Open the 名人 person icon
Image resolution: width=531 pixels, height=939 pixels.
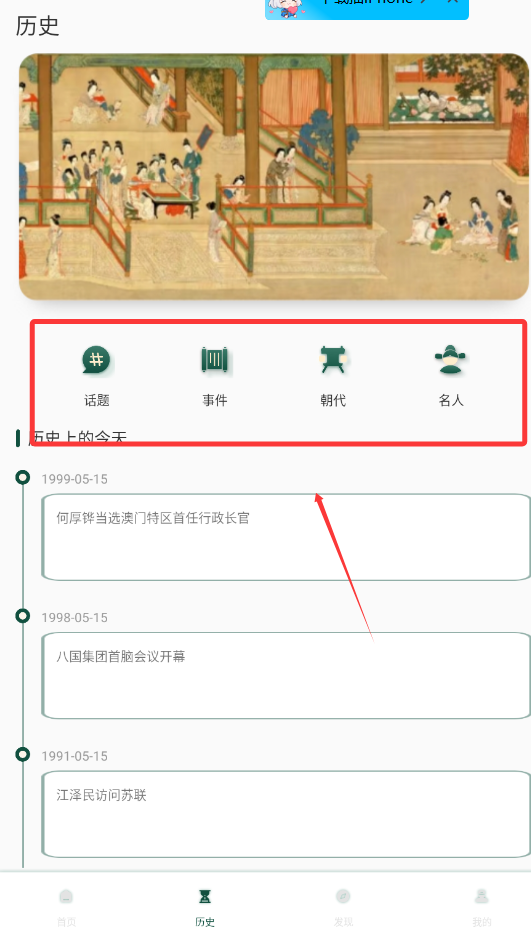451,360
